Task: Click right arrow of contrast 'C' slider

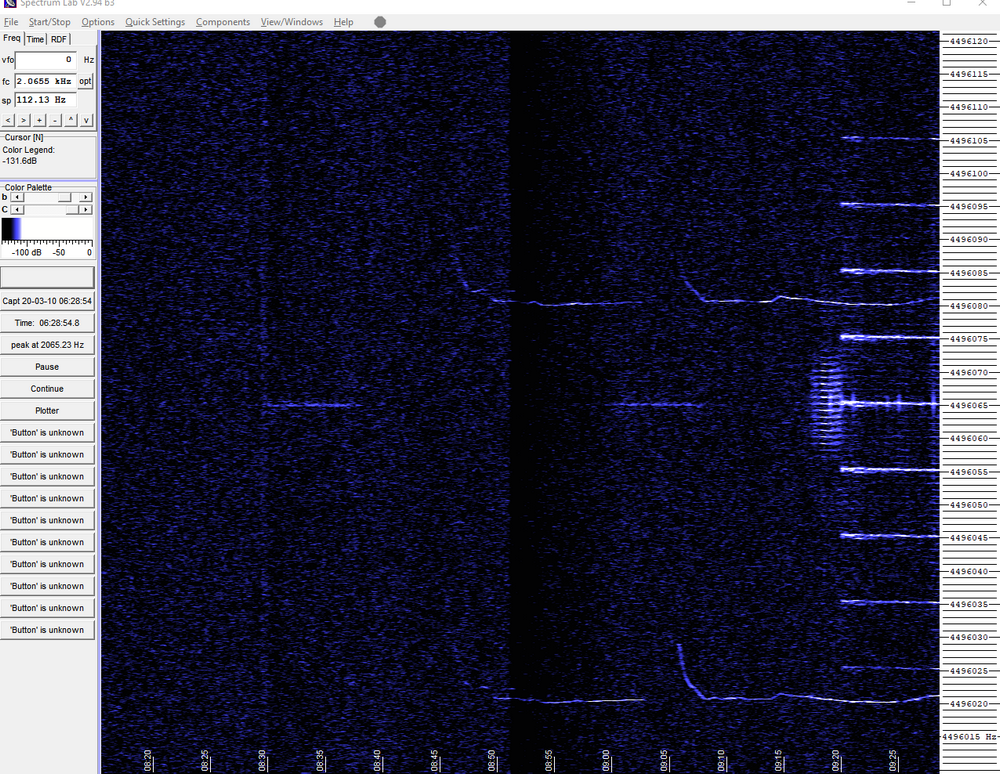Action: [x=86, y=209]
